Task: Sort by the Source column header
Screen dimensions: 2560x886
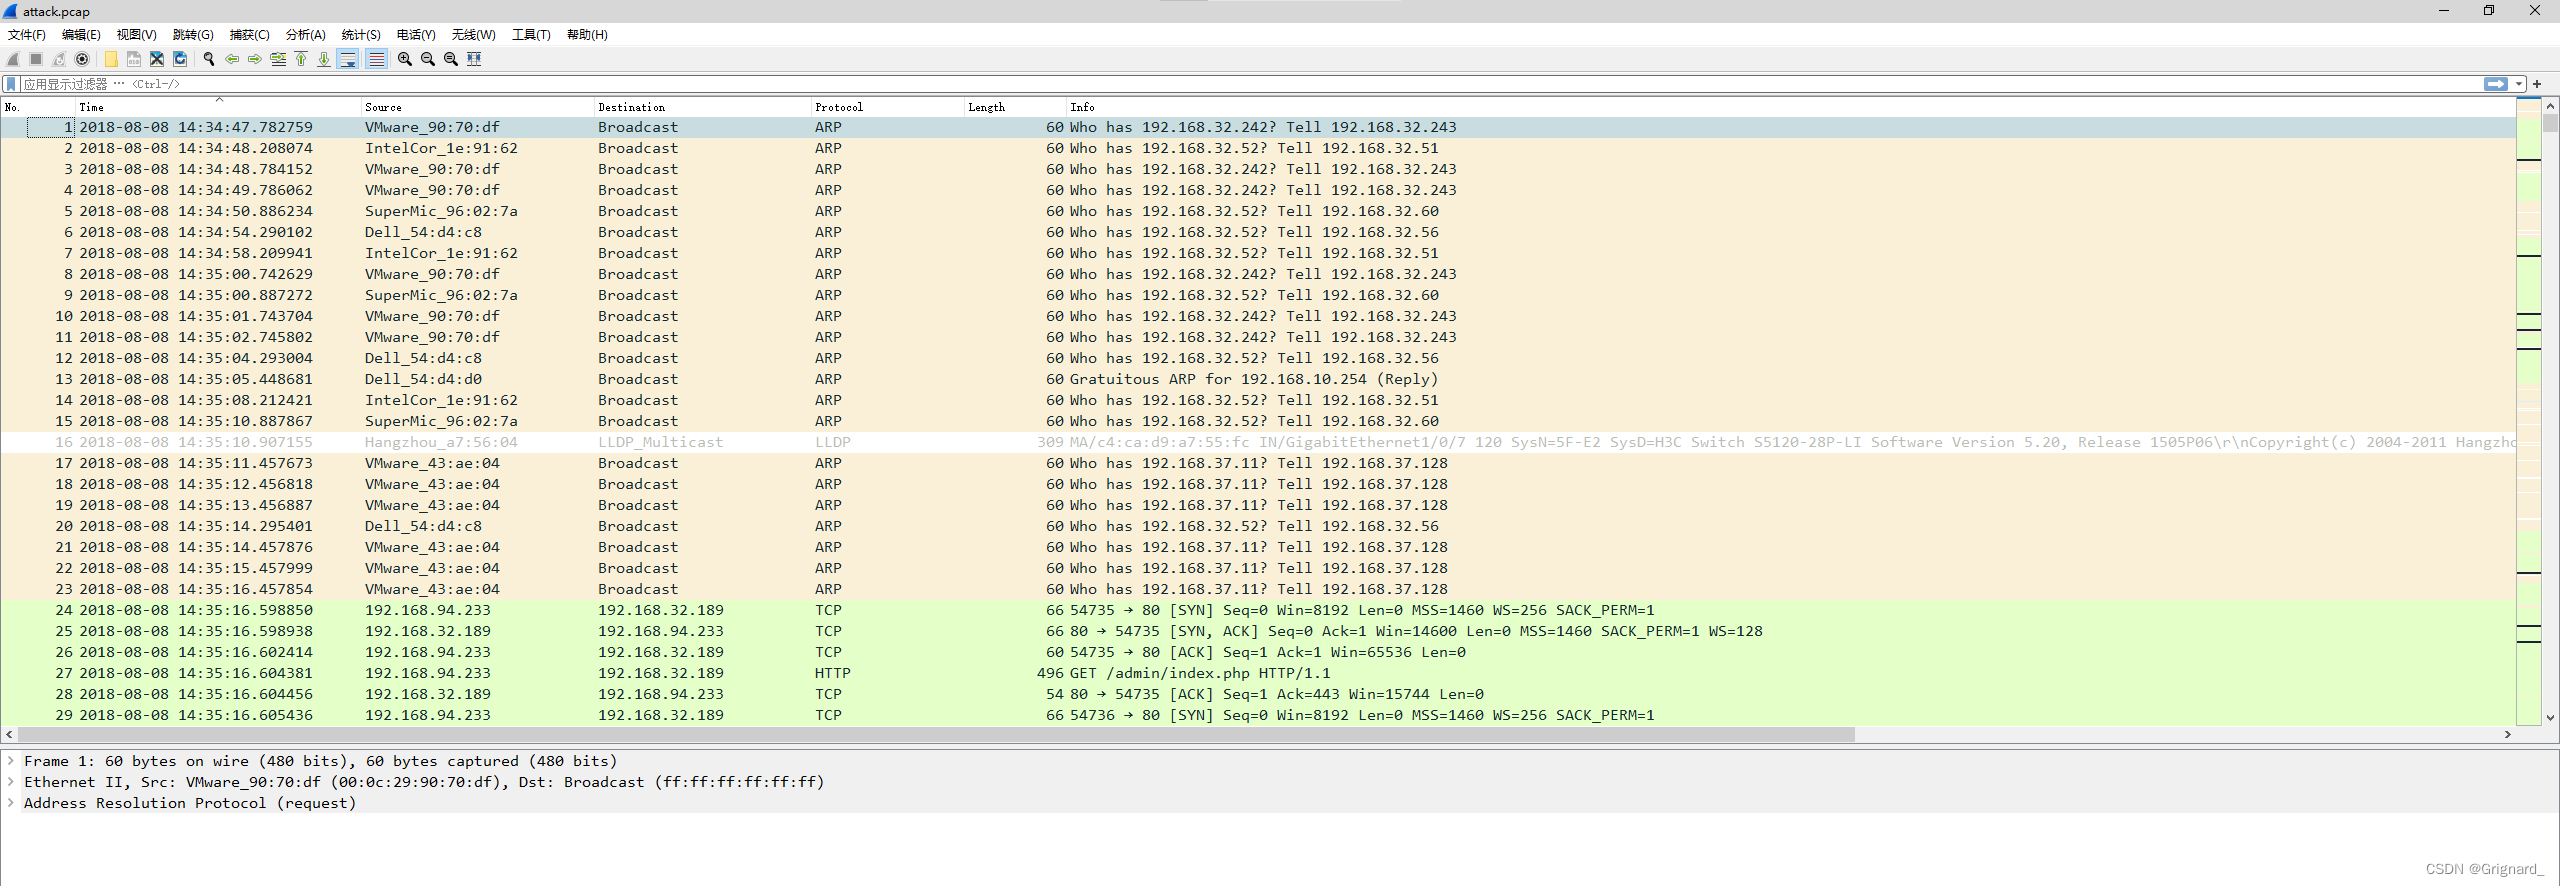Action: click(477, 107)
